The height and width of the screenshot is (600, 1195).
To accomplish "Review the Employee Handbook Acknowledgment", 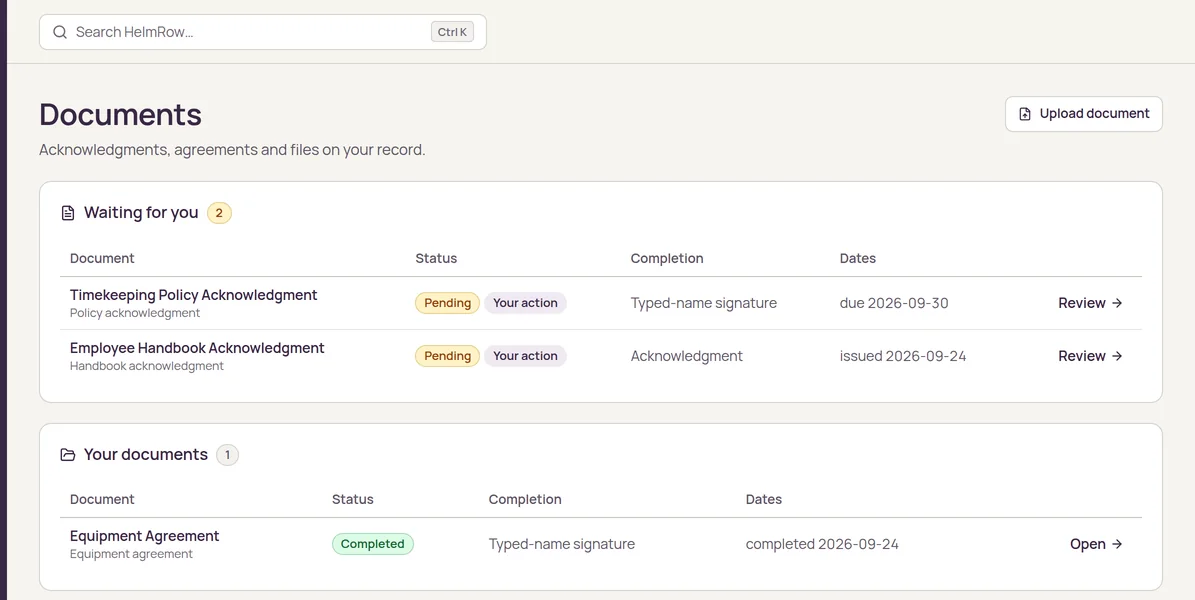I will [1091, 356].
